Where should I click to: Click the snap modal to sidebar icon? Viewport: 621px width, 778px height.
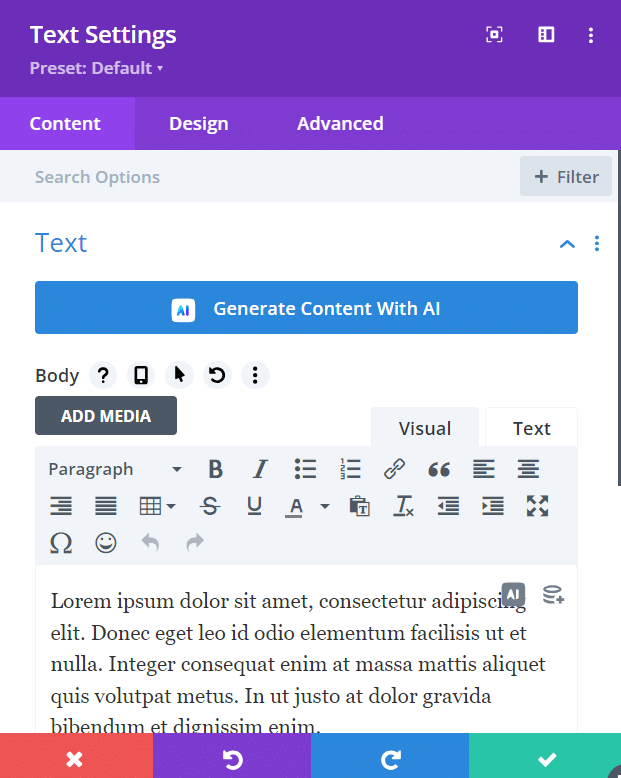(546, 35)
